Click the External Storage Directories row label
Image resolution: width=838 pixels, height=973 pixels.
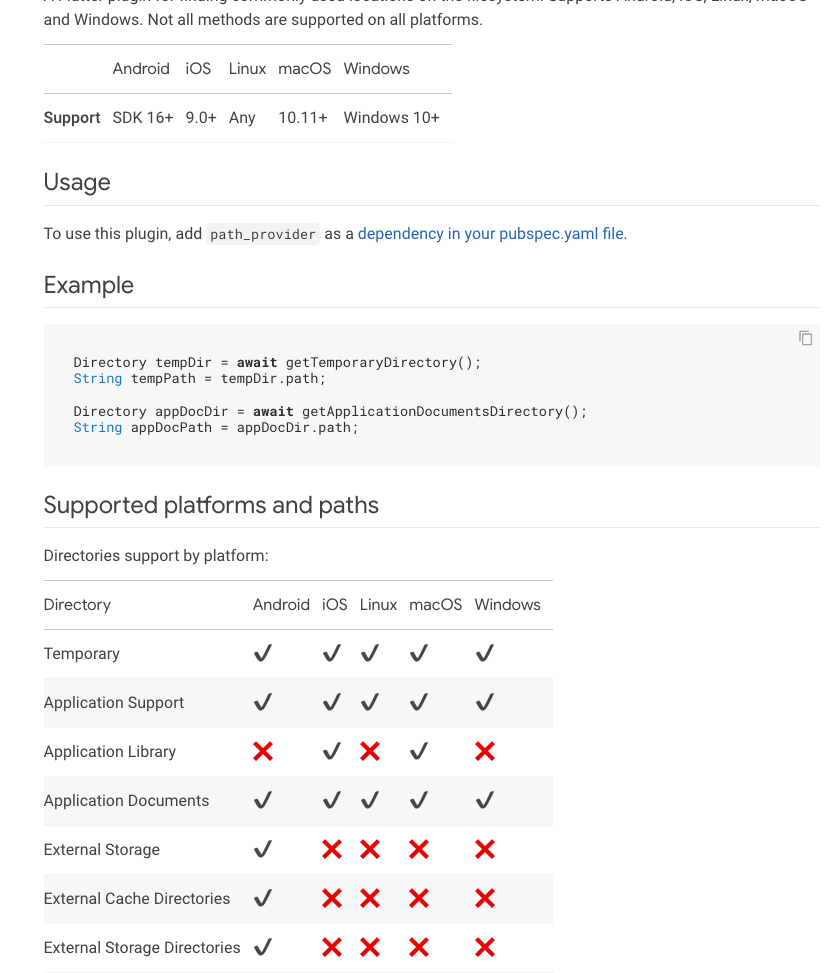tap(142, 947)
